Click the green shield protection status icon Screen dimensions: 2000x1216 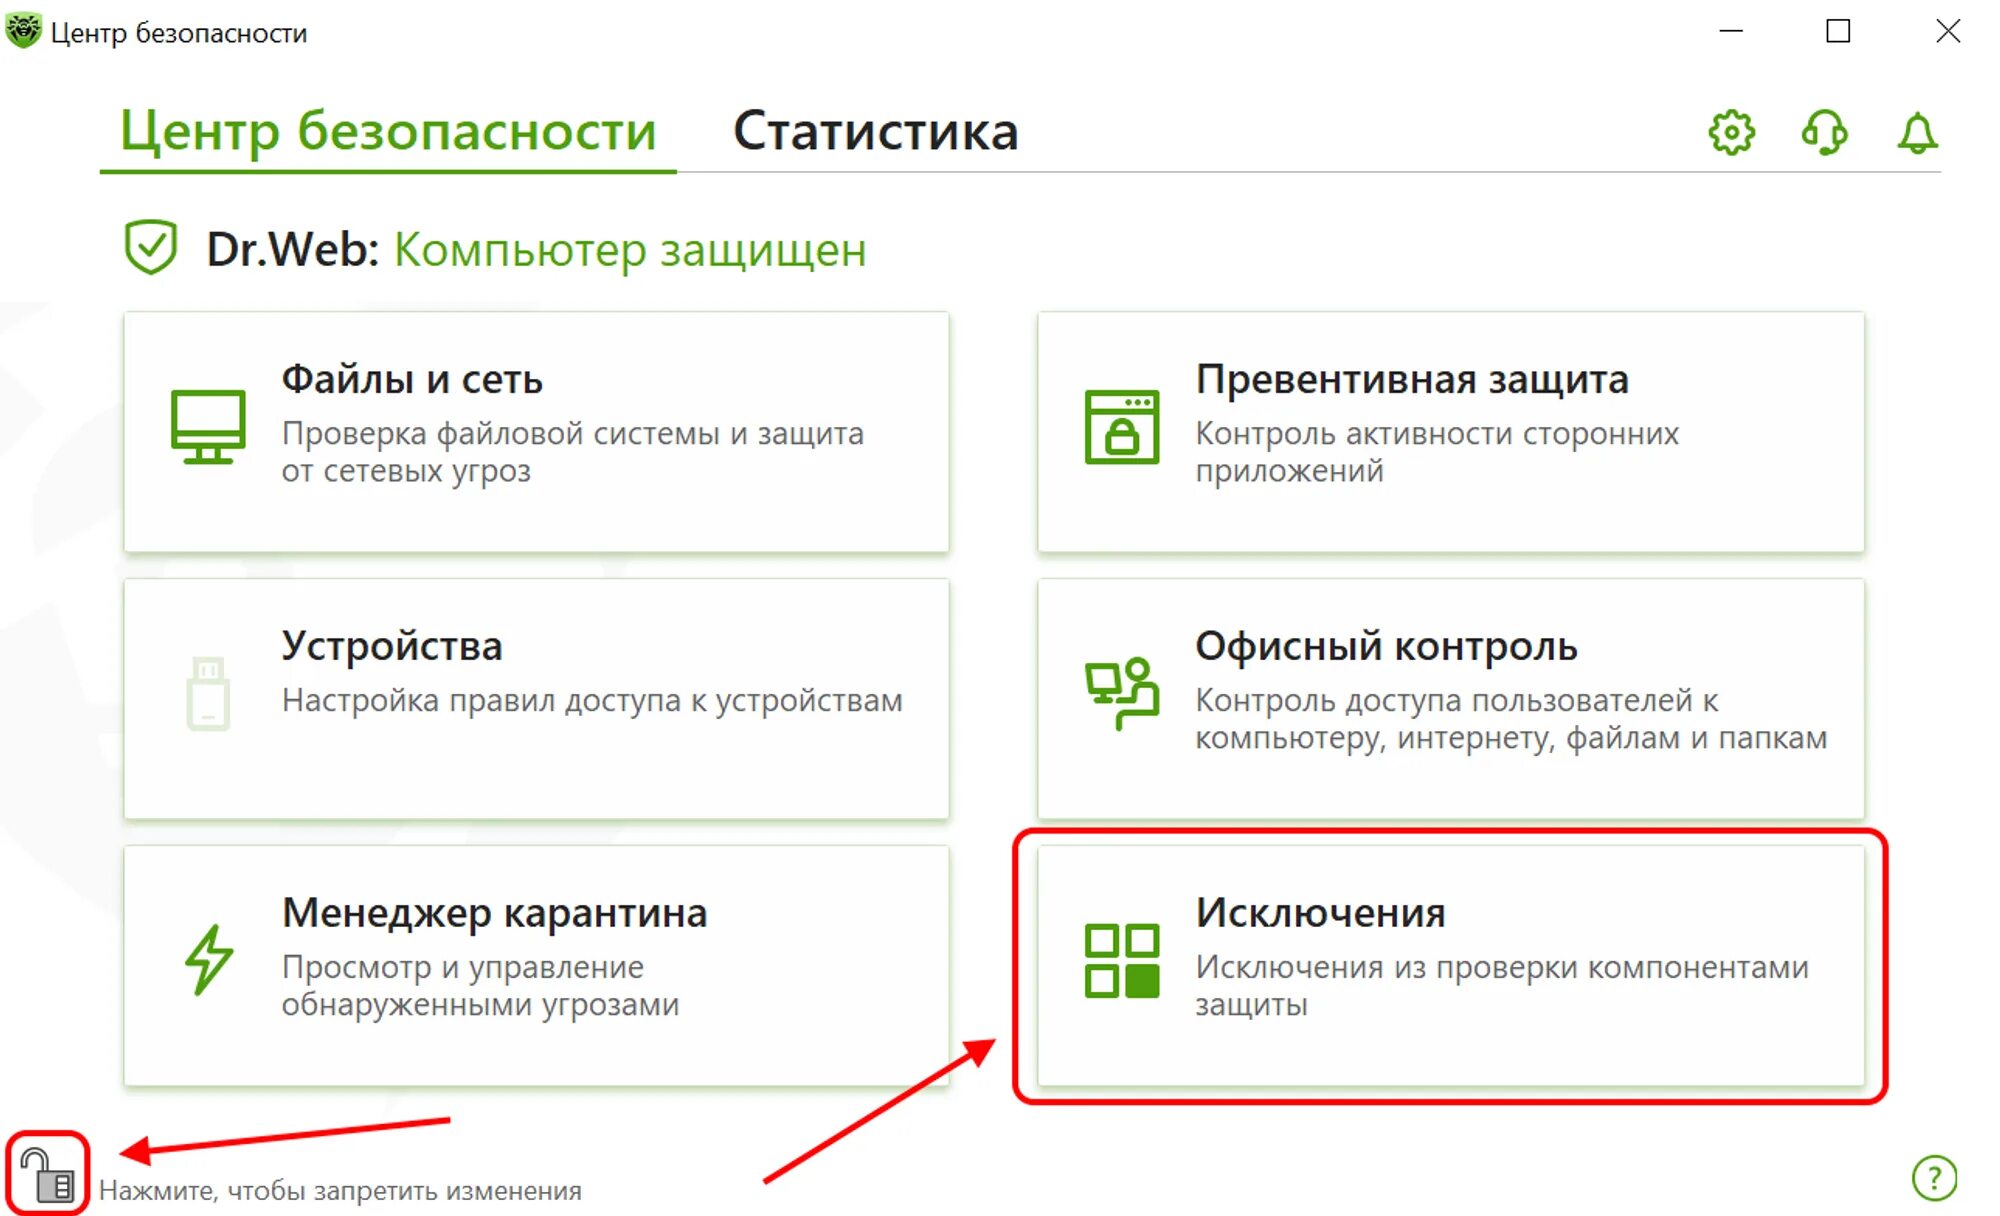[x=151, y=247]
